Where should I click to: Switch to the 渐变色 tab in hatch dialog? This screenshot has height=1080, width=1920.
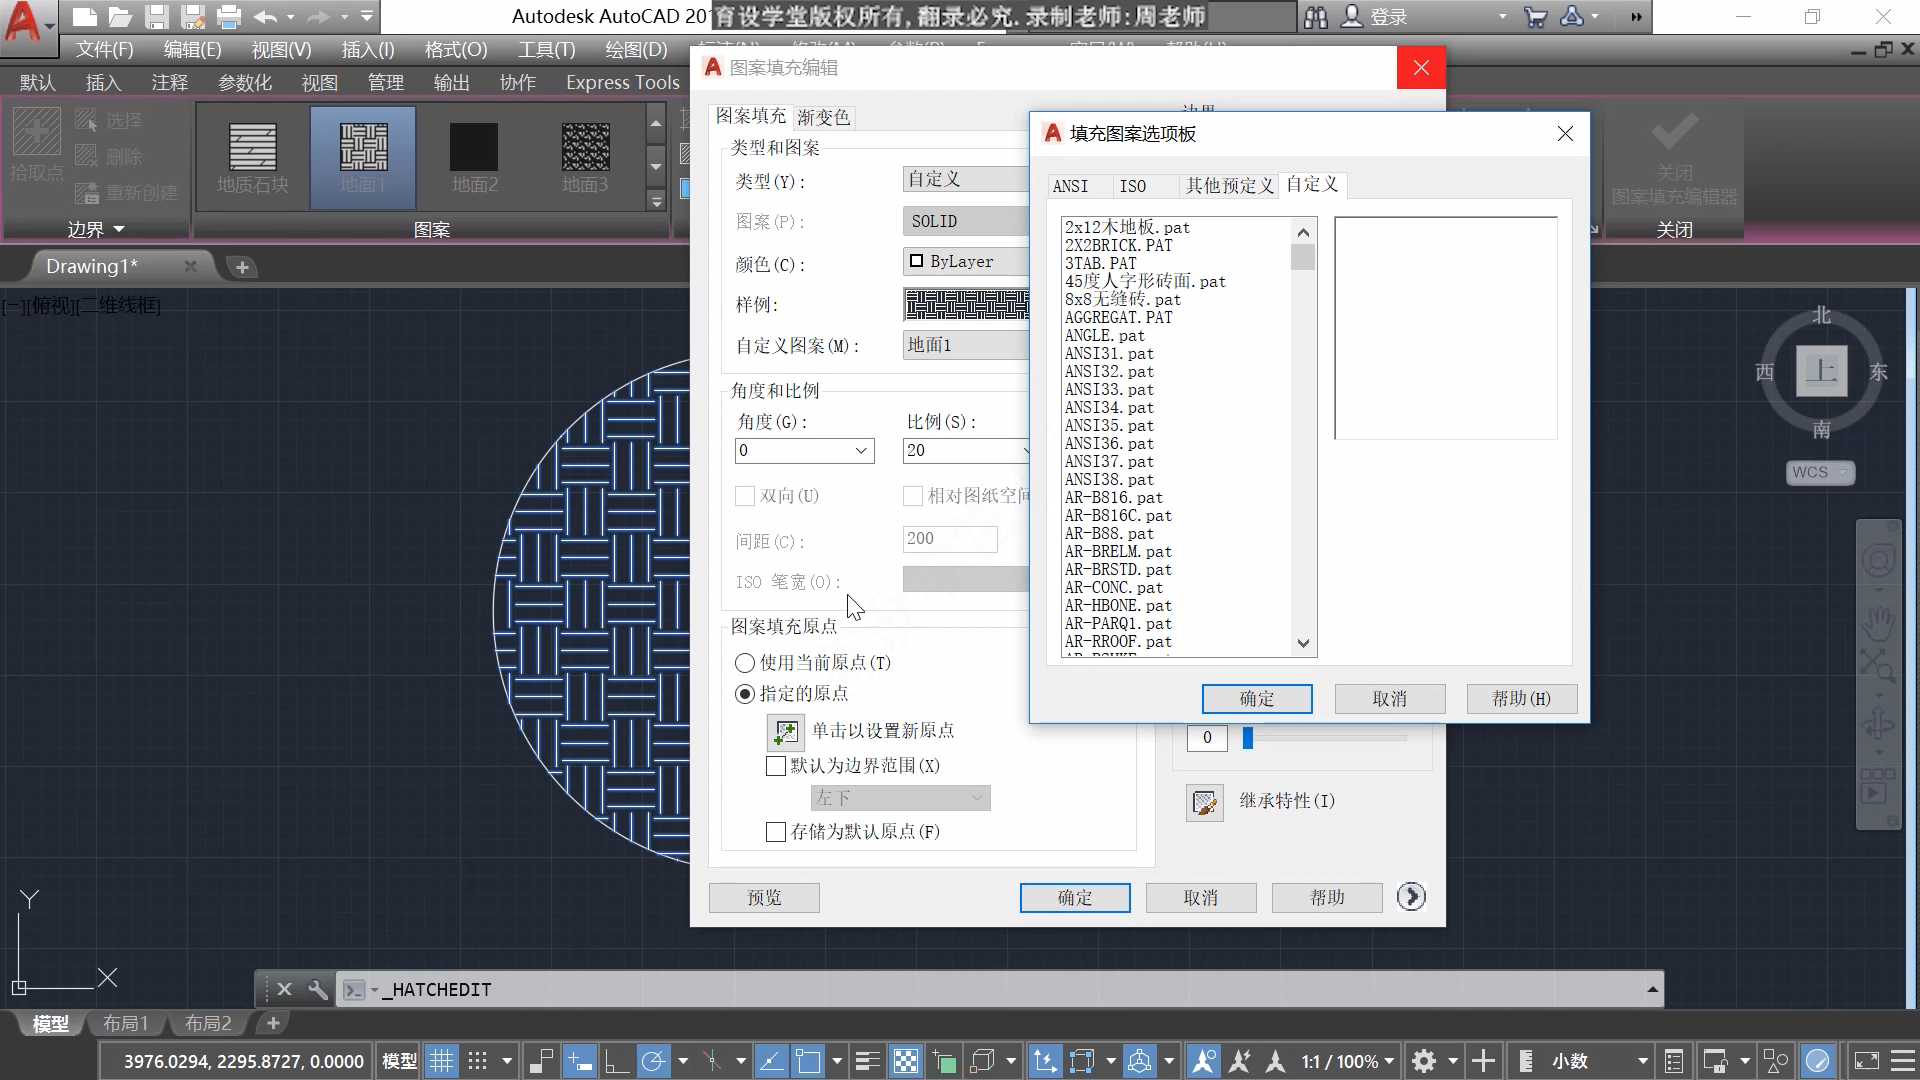(x=824, y=118)
